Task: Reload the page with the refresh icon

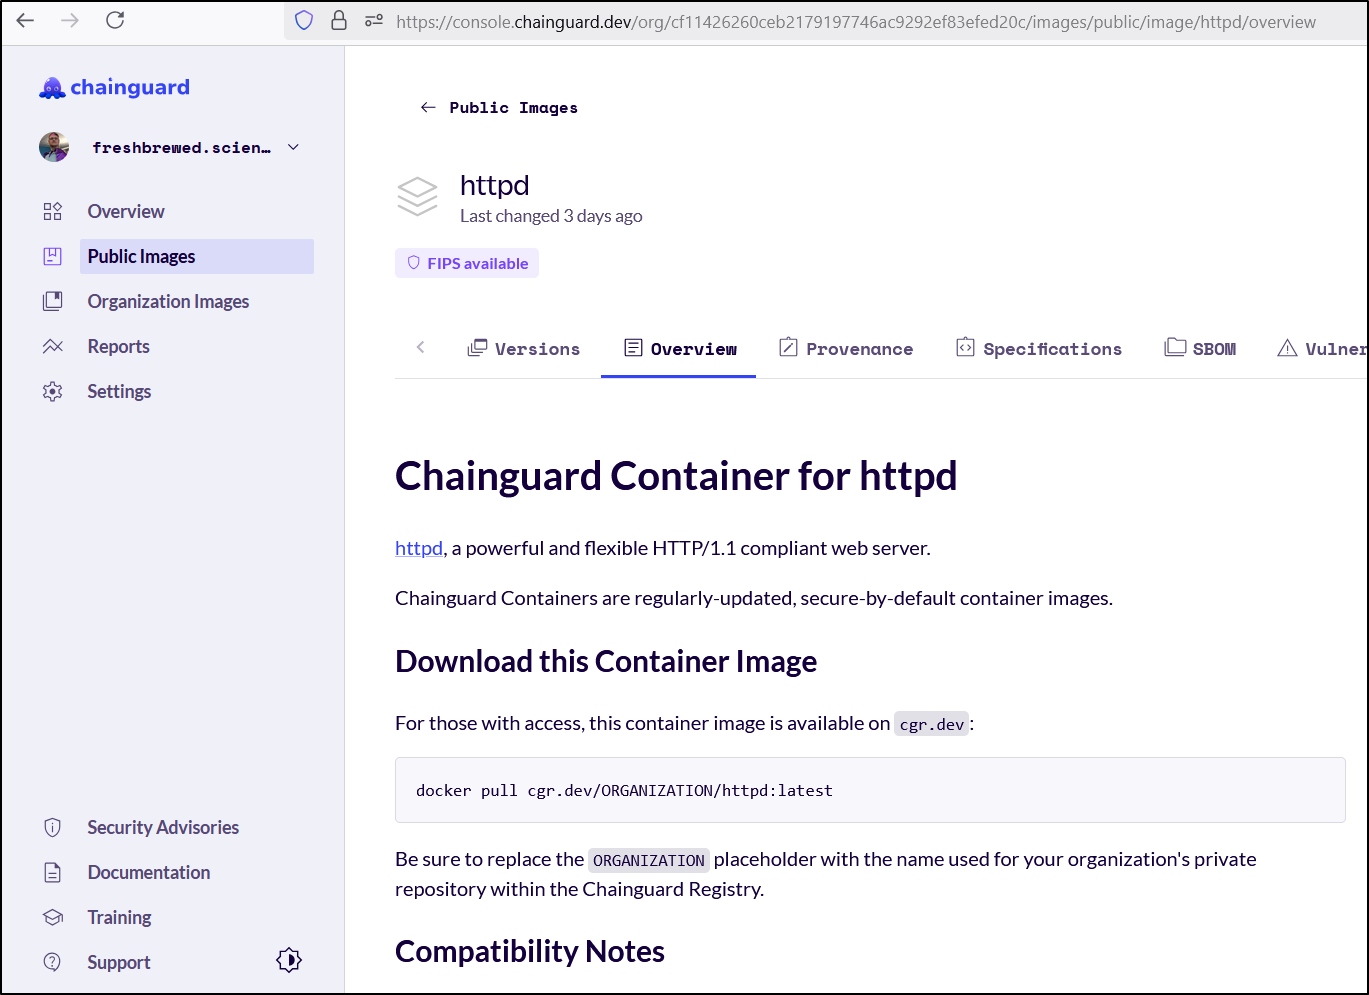Action: pyautogui.click(x=115, y=20)
